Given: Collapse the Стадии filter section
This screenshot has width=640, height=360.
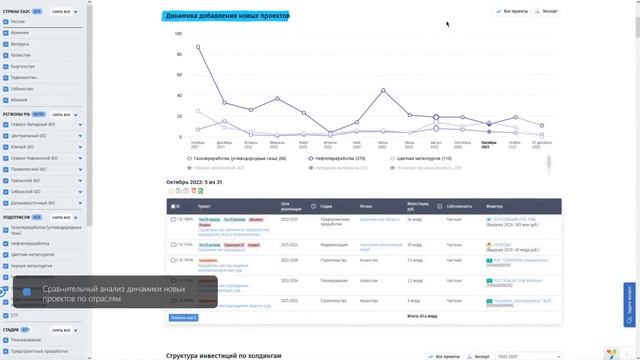Looking at the screenshot, I should (x=76, y=330).
